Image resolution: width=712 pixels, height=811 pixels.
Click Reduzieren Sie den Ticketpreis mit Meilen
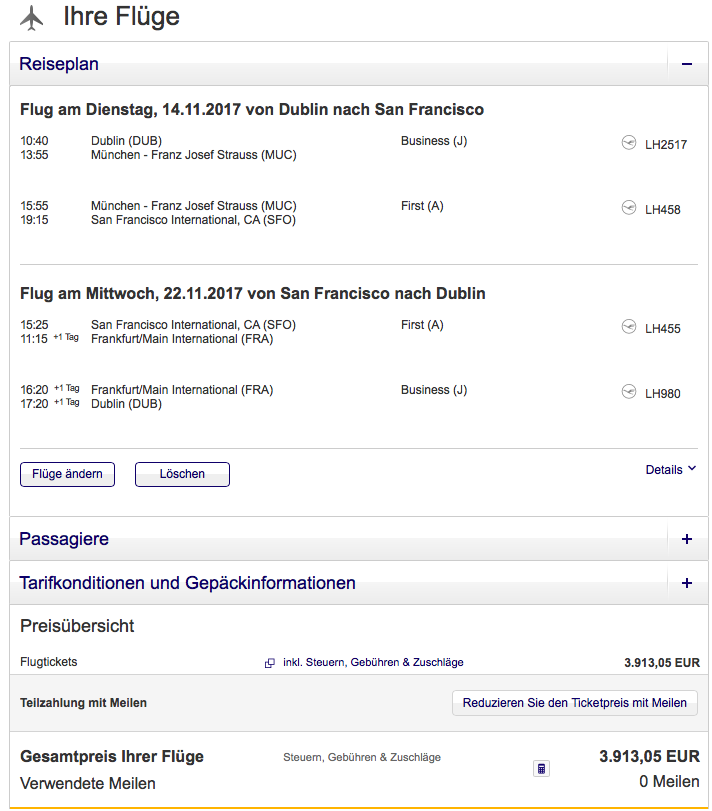click(x=574, y=703)
